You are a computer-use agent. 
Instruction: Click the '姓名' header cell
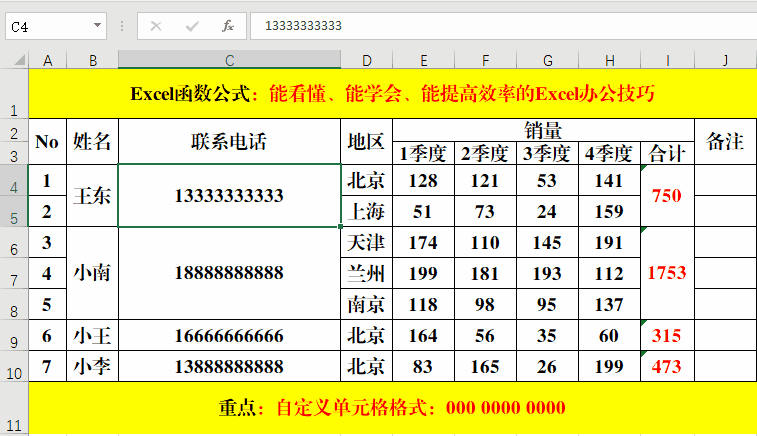tap(92, 141)
